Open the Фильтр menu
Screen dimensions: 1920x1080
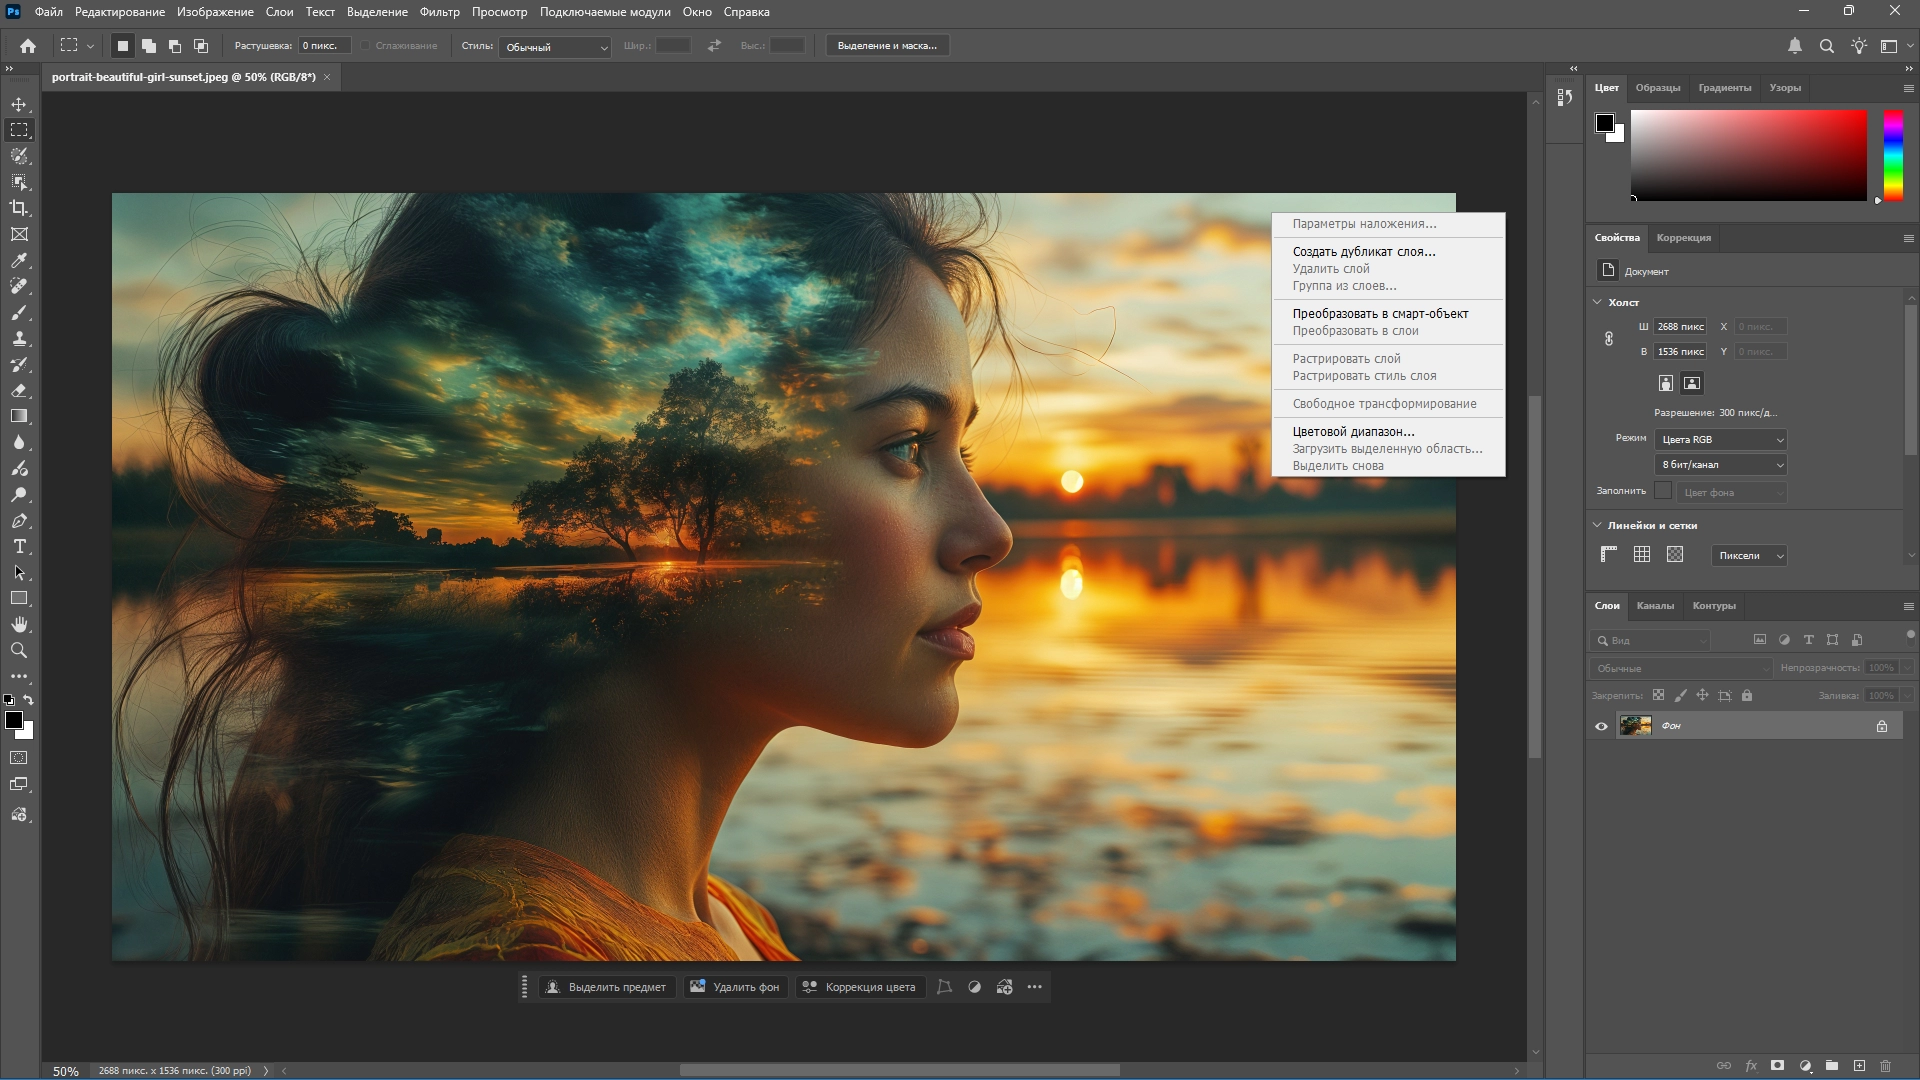pos(439,12)
